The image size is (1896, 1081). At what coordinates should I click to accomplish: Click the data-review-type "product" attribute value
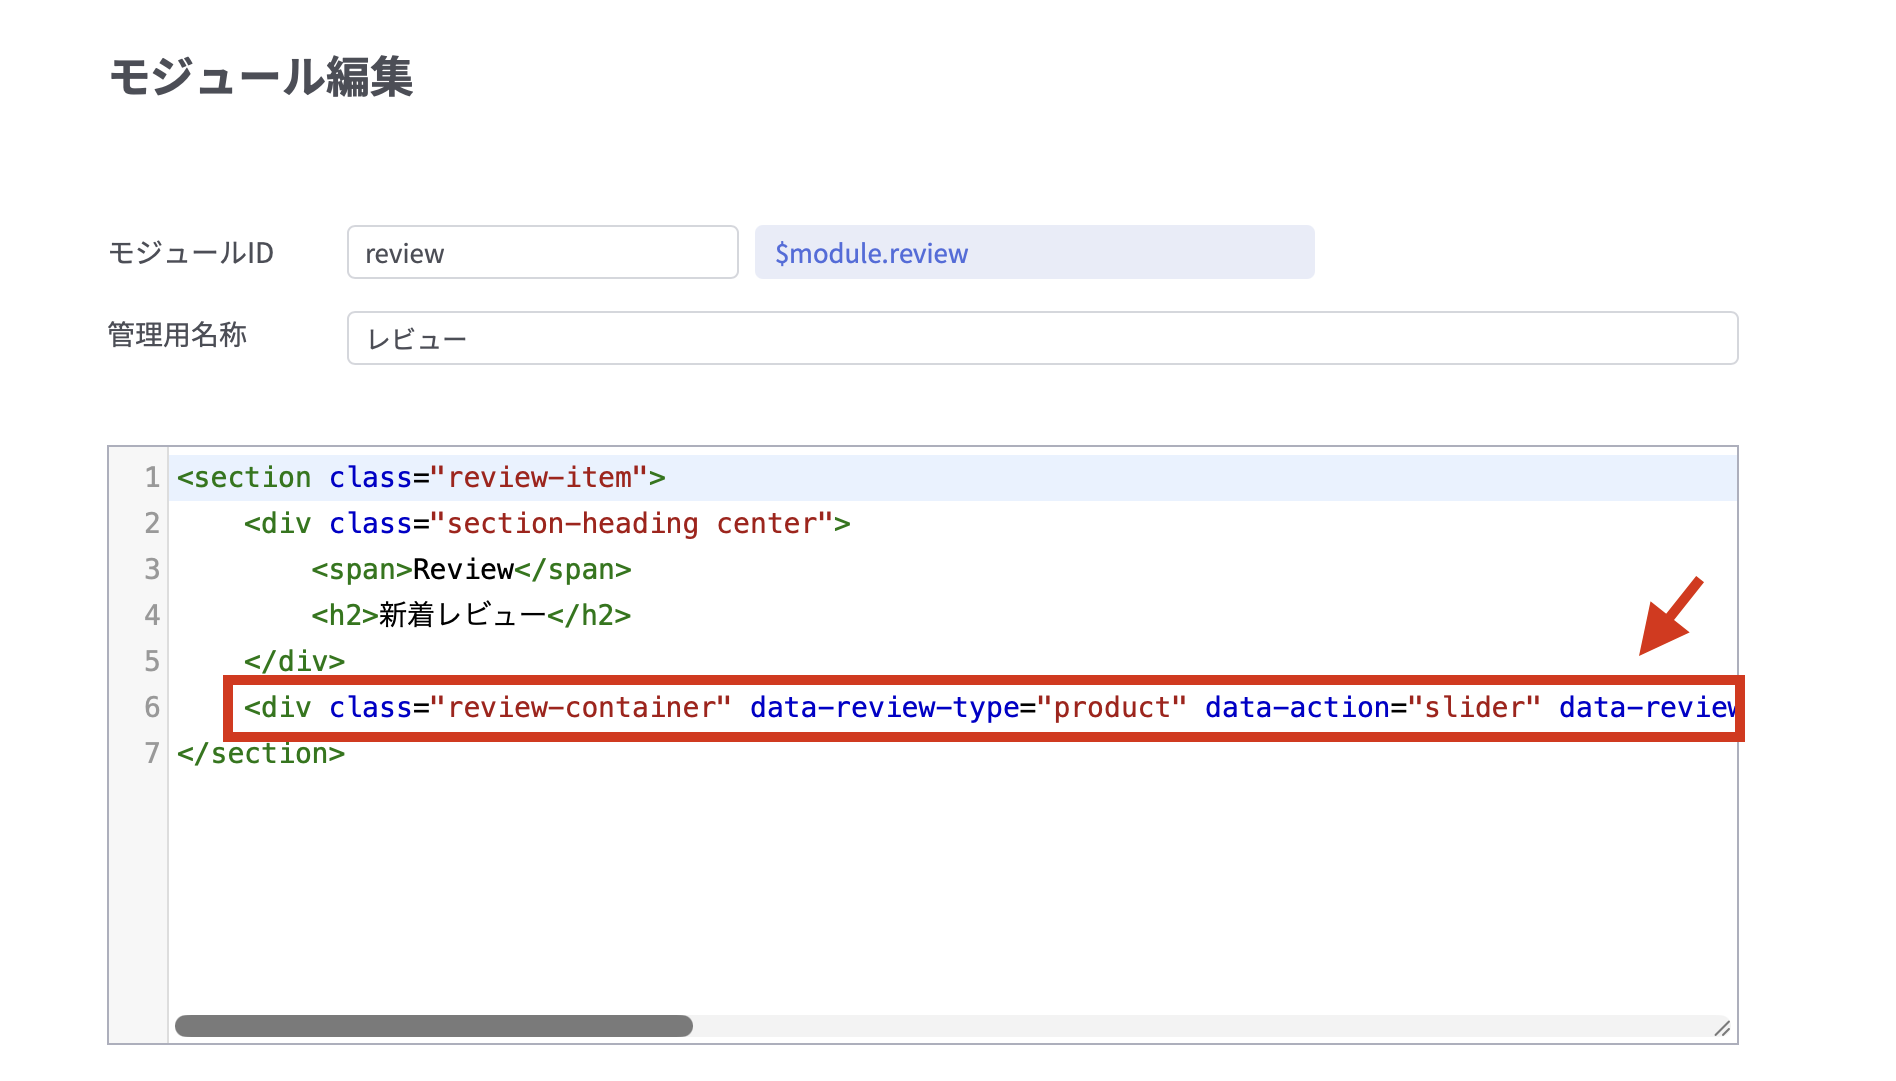(x=1111, y=708)
